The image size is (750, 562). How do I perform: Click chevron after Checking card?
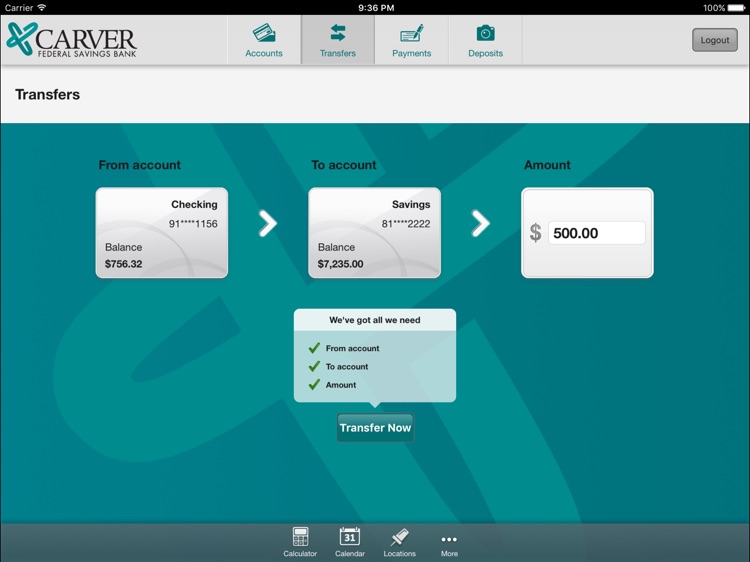pos(268,223)
